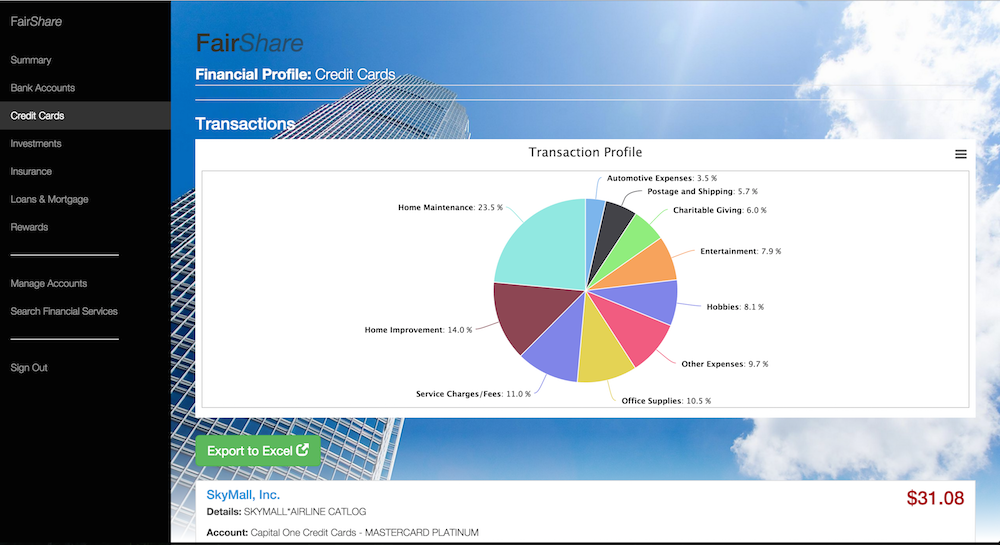View the Rewards section

(30, 227)
